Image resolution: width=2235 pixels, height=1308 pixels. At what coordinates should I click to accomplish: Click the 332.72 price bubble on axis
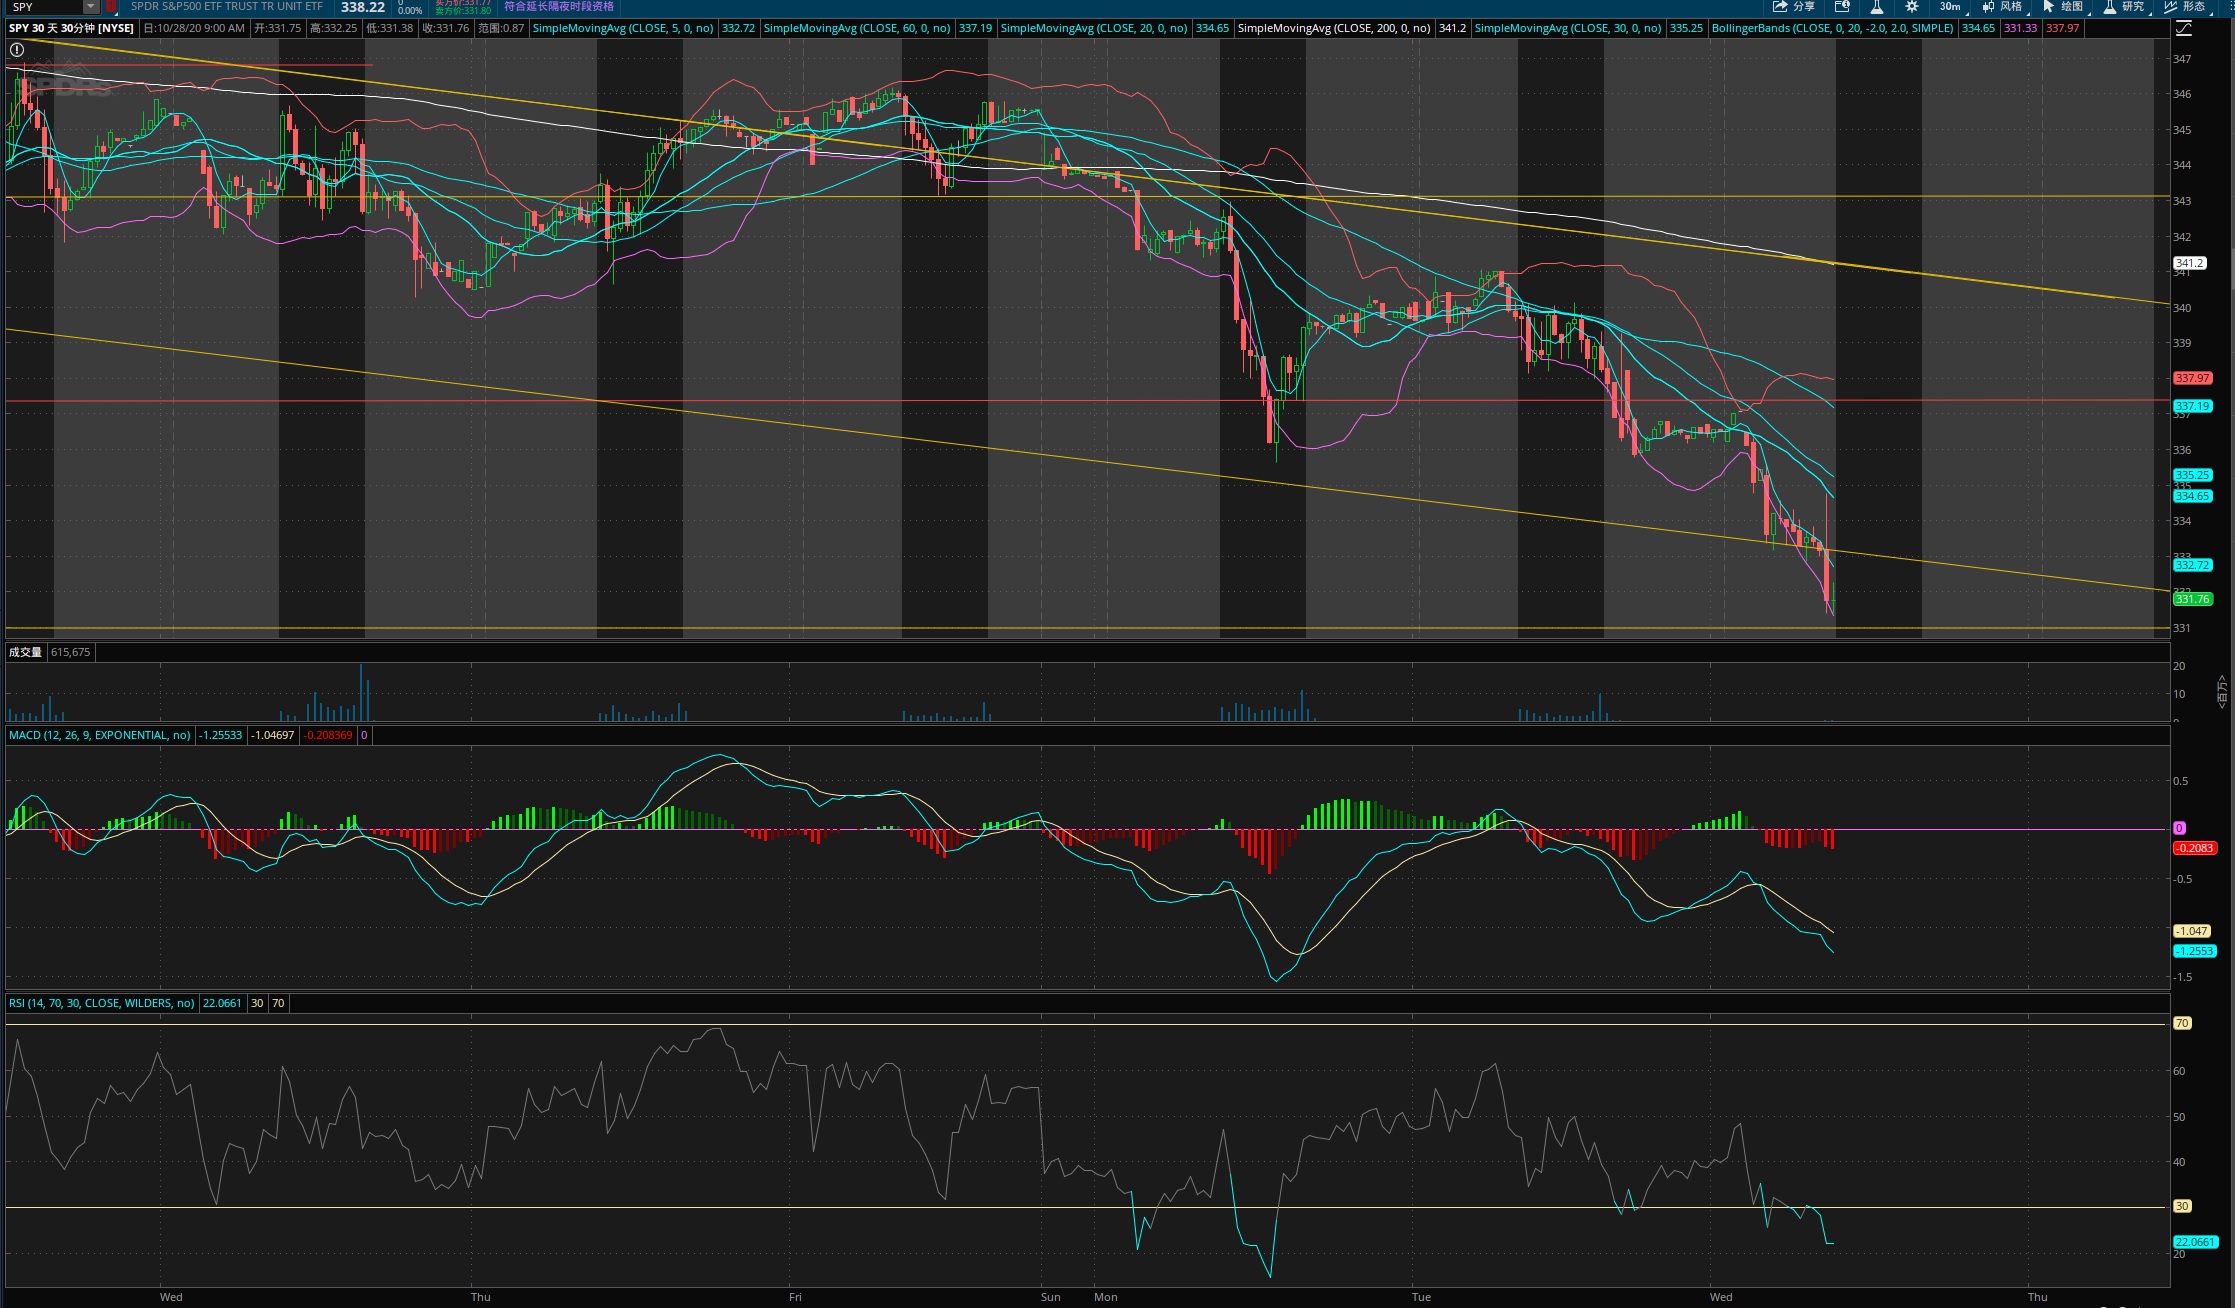[x=2193, y=565]
